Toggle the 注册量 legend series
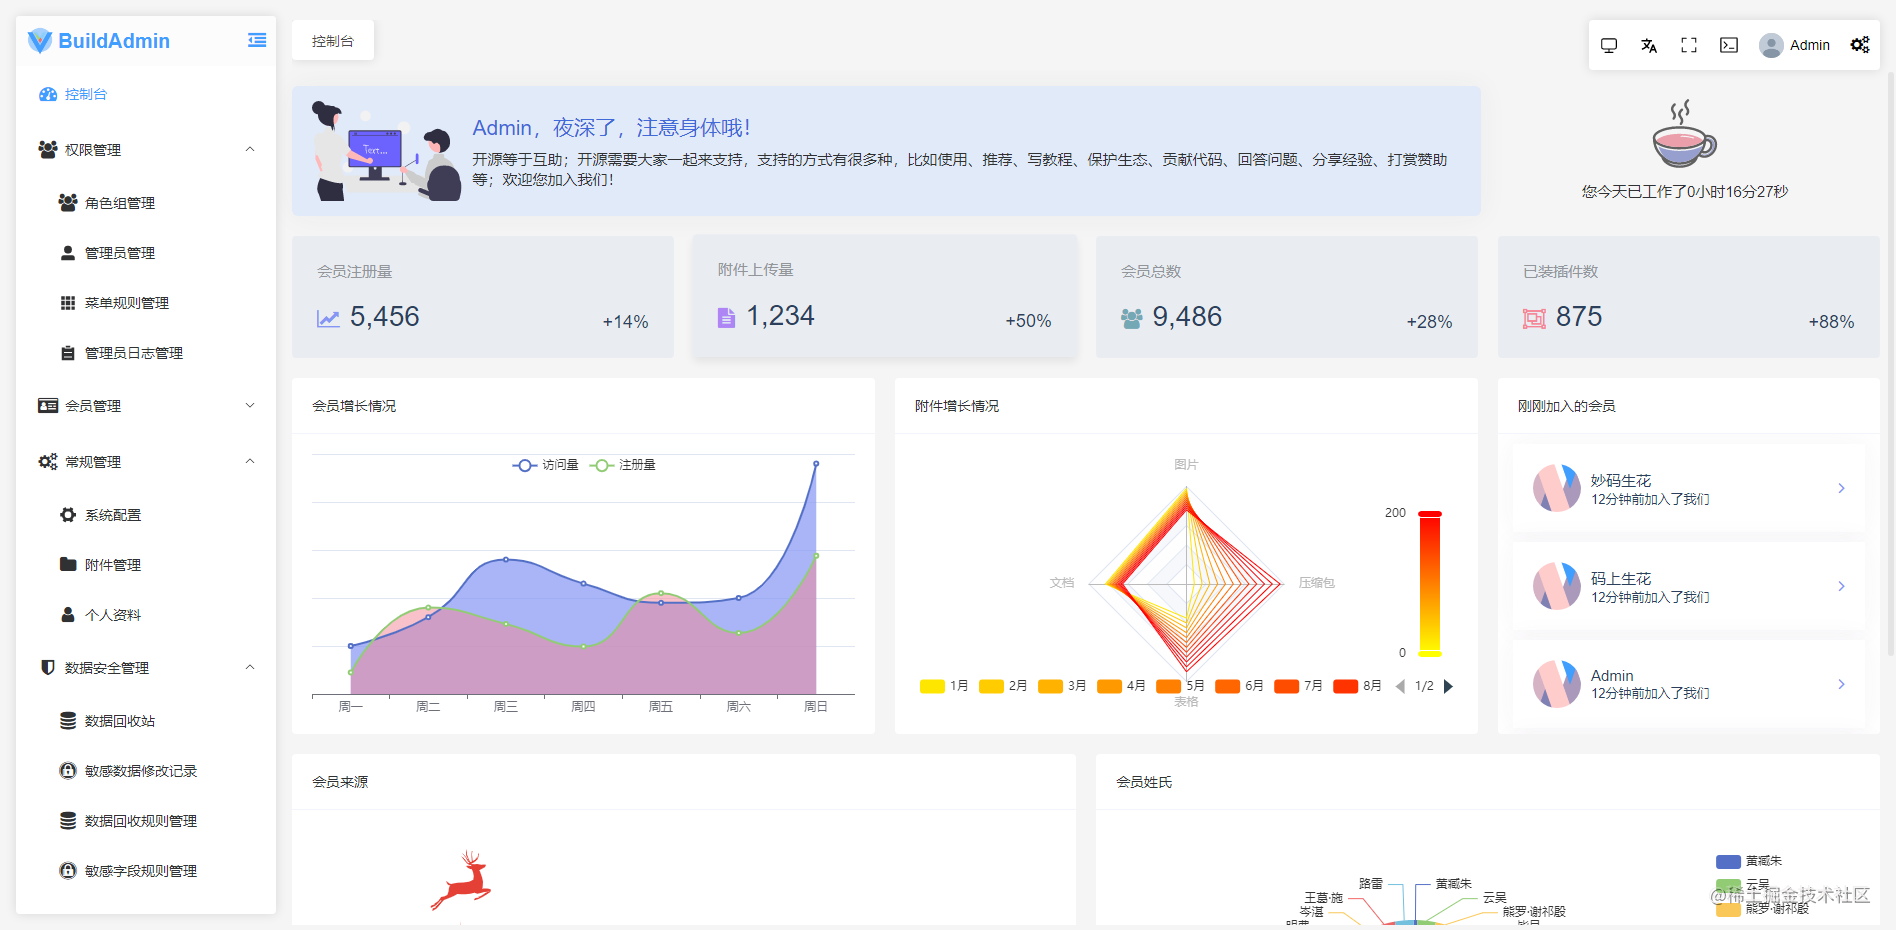The height and width of the screenshot is (930, 1896). (x=623, y=465)
